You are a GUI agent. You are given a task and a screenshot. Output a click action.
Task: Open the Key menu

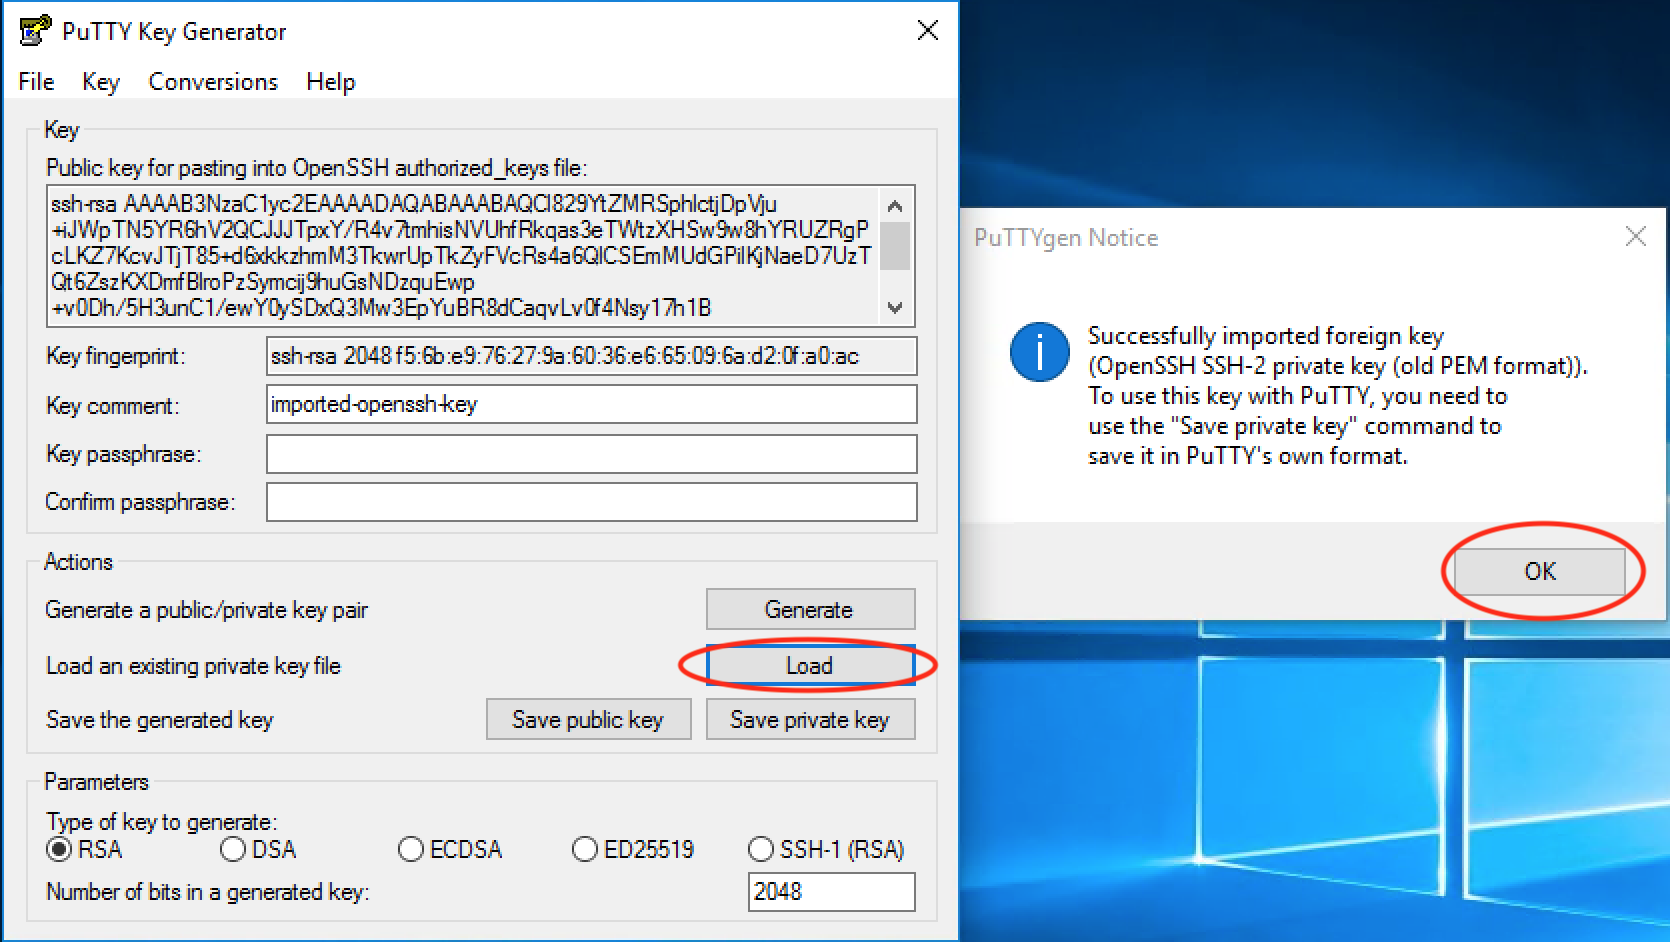101,82
